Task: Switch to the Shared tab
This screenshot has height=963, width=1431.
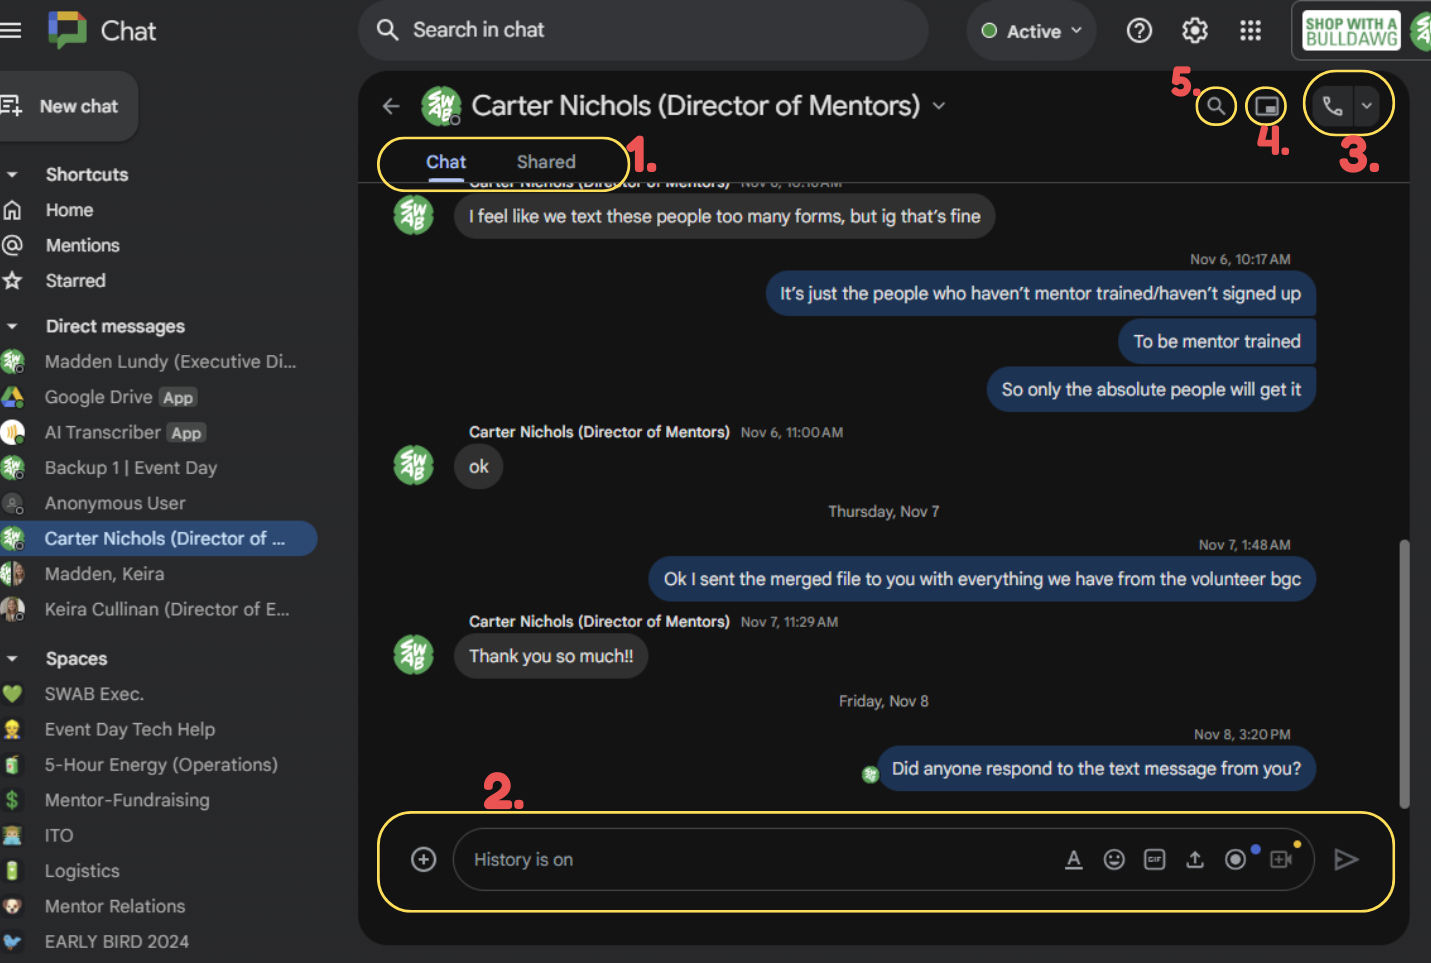Action: [546, 161]
